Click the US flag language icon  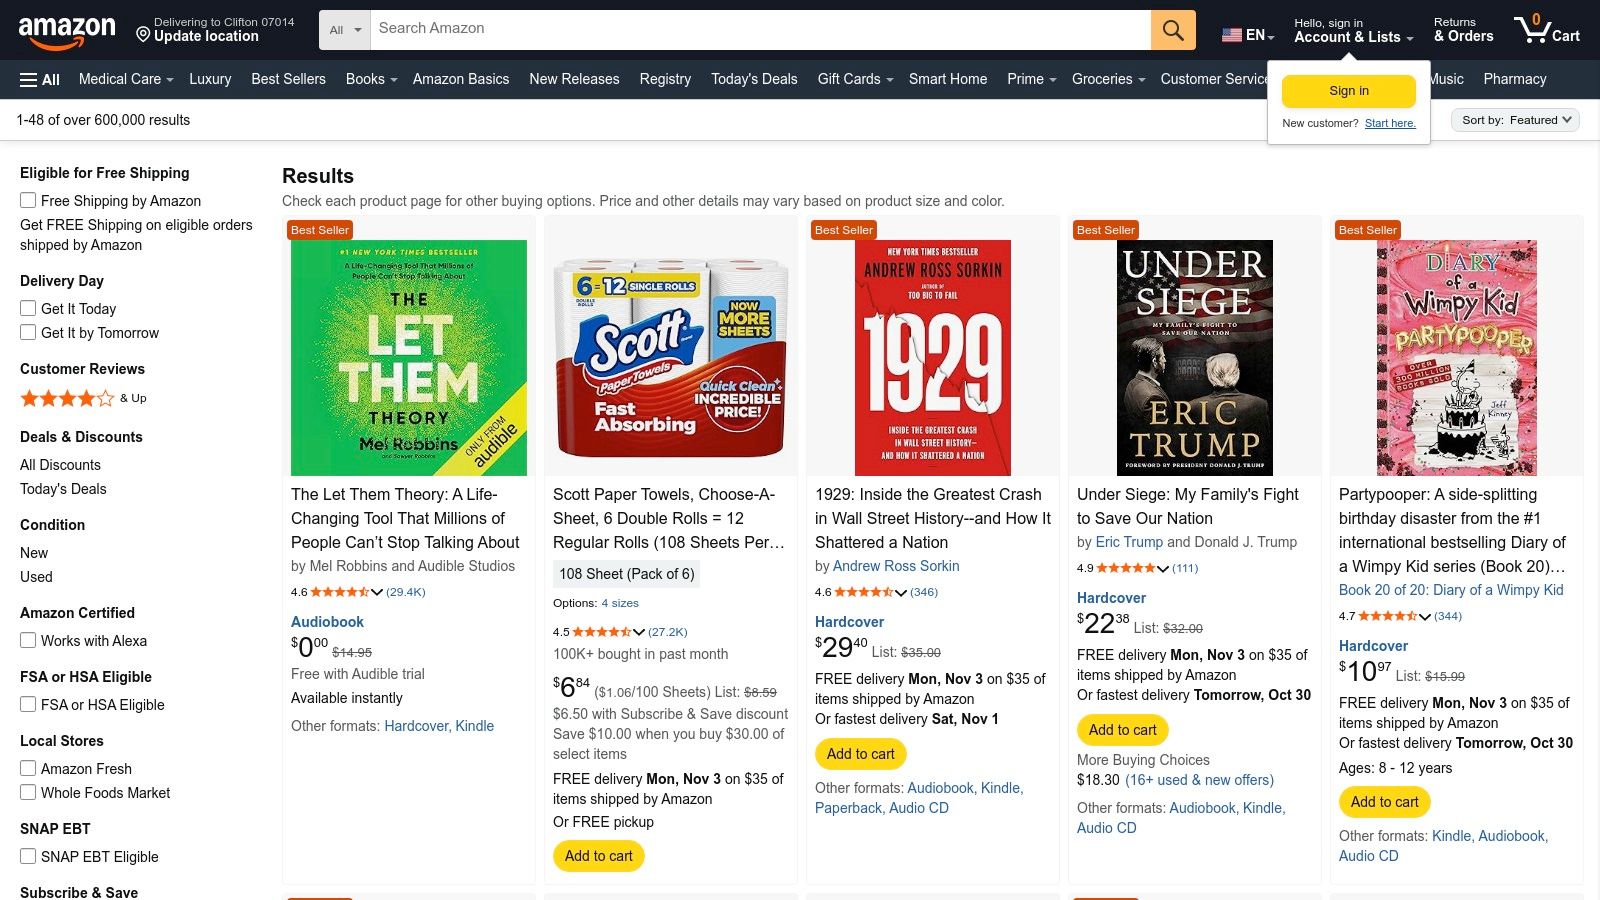[1229, 34]
